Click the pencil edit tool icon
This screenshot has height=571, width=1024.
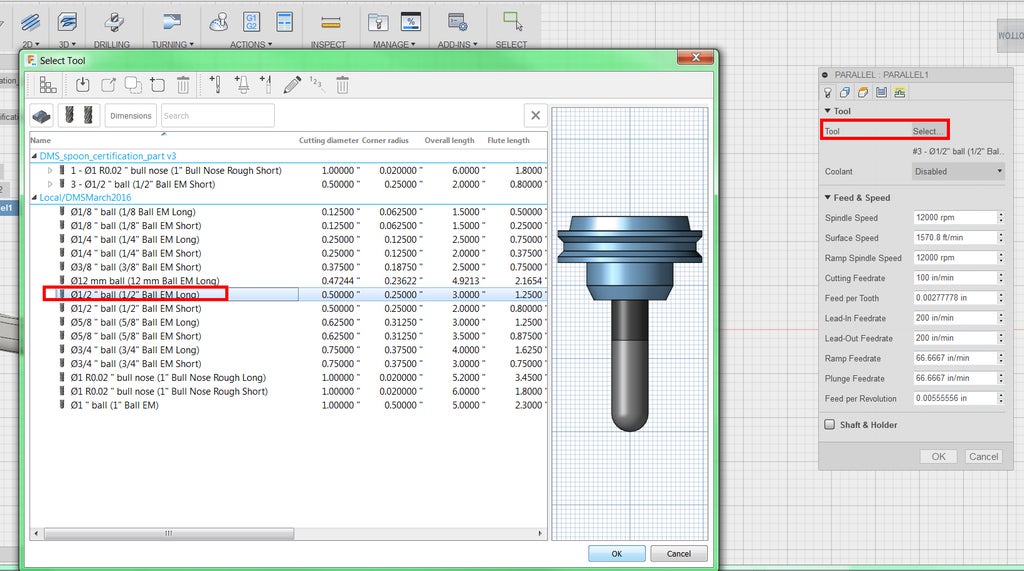tap(292, 85)
